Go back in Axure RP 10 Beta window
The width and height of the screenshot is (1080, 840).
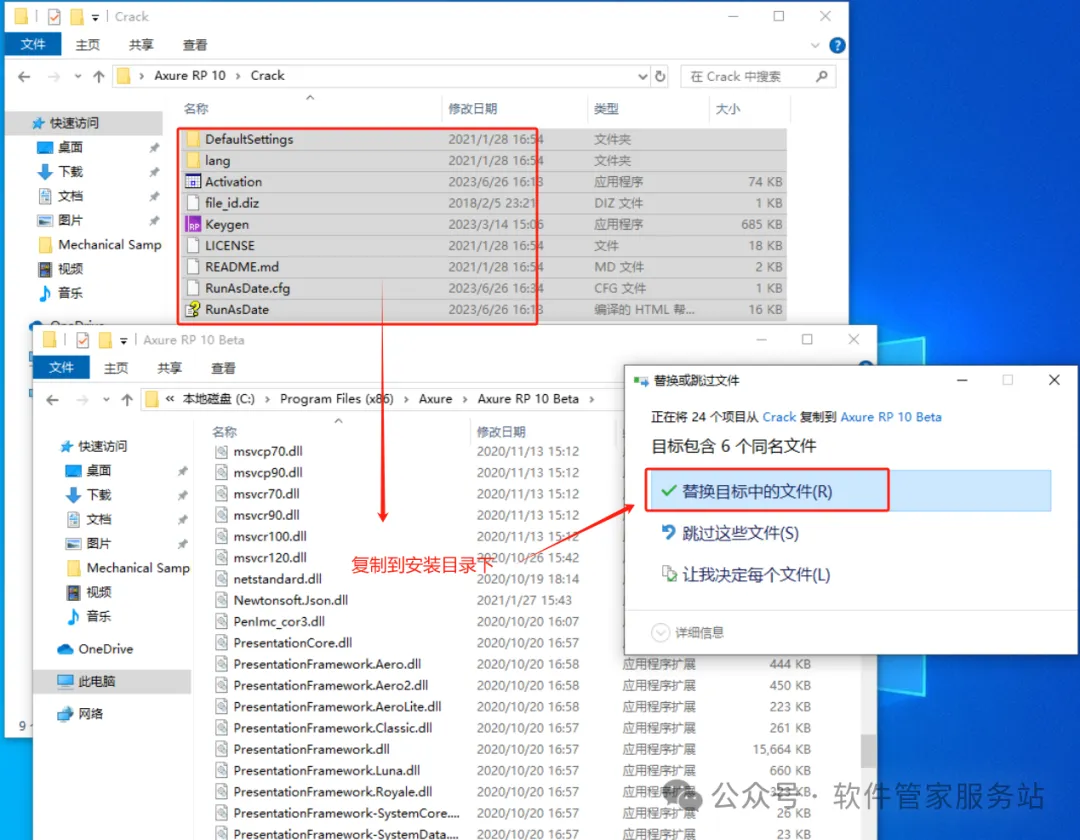pos(52,399)
